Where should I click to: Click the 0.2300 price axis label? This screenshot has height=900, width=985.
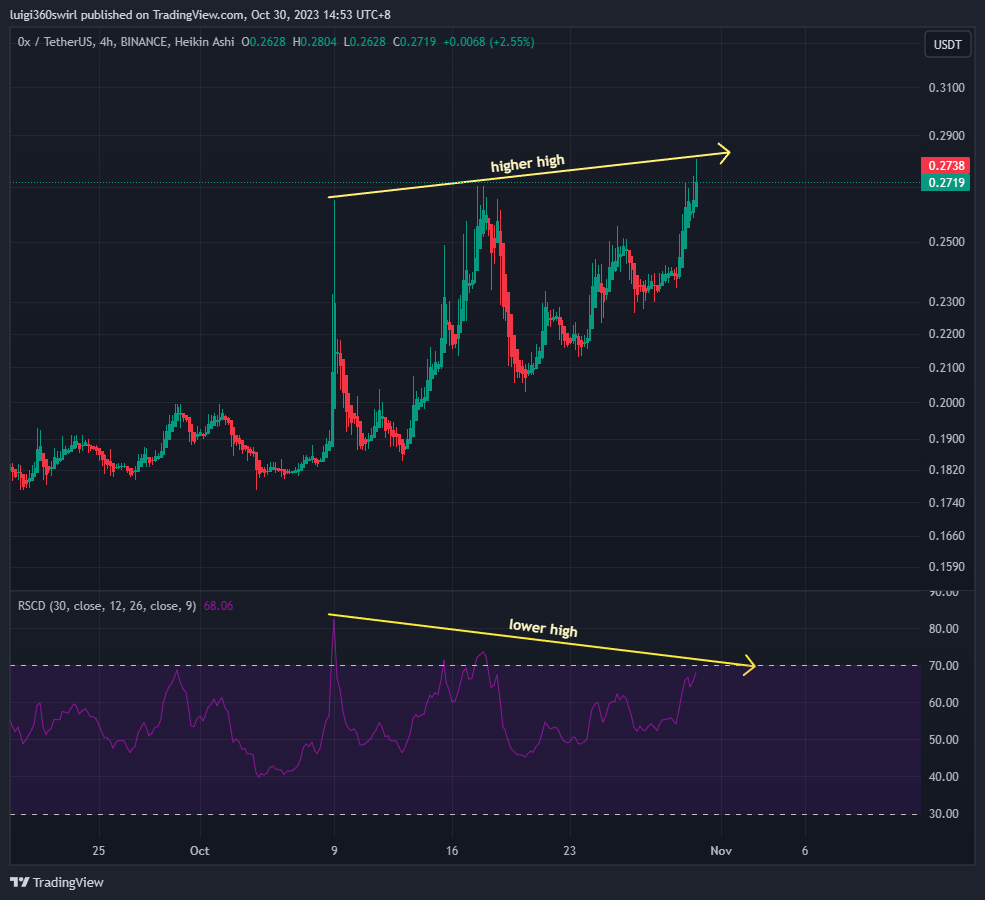click(x=947, y=302)
